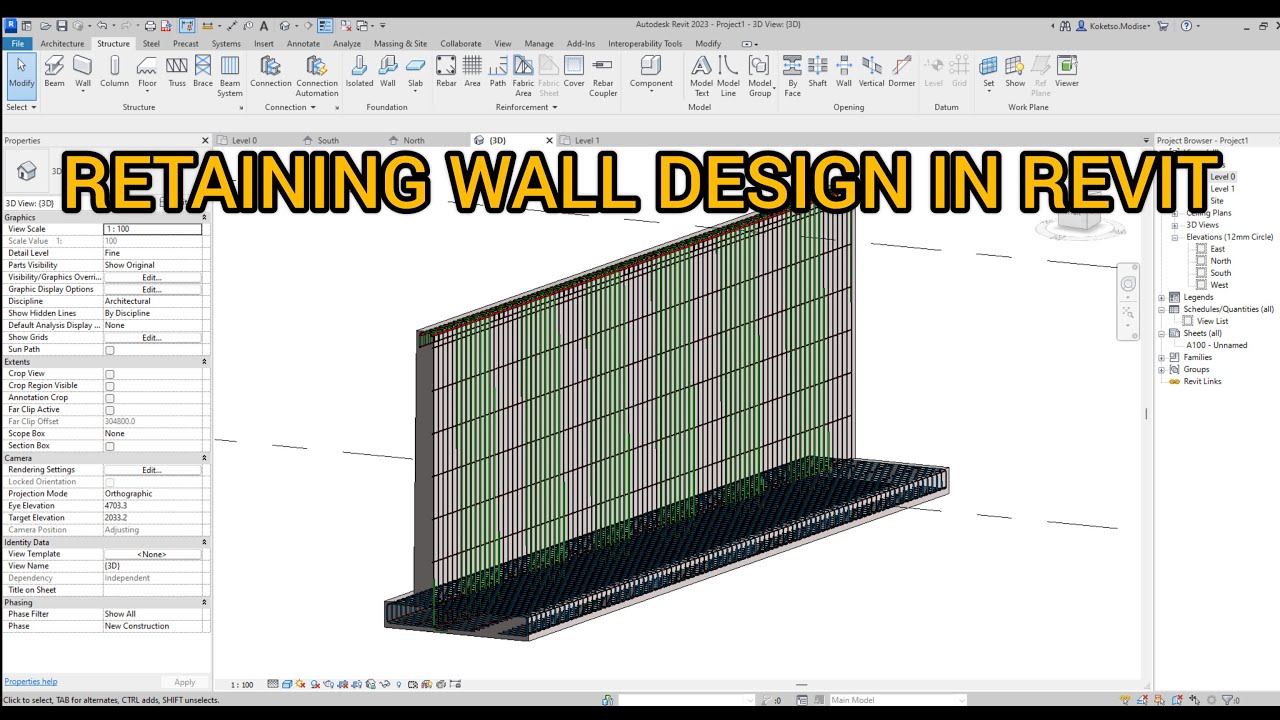Show the work plane
Screen dimensions: 1280x720
(x=1015, y=72)
